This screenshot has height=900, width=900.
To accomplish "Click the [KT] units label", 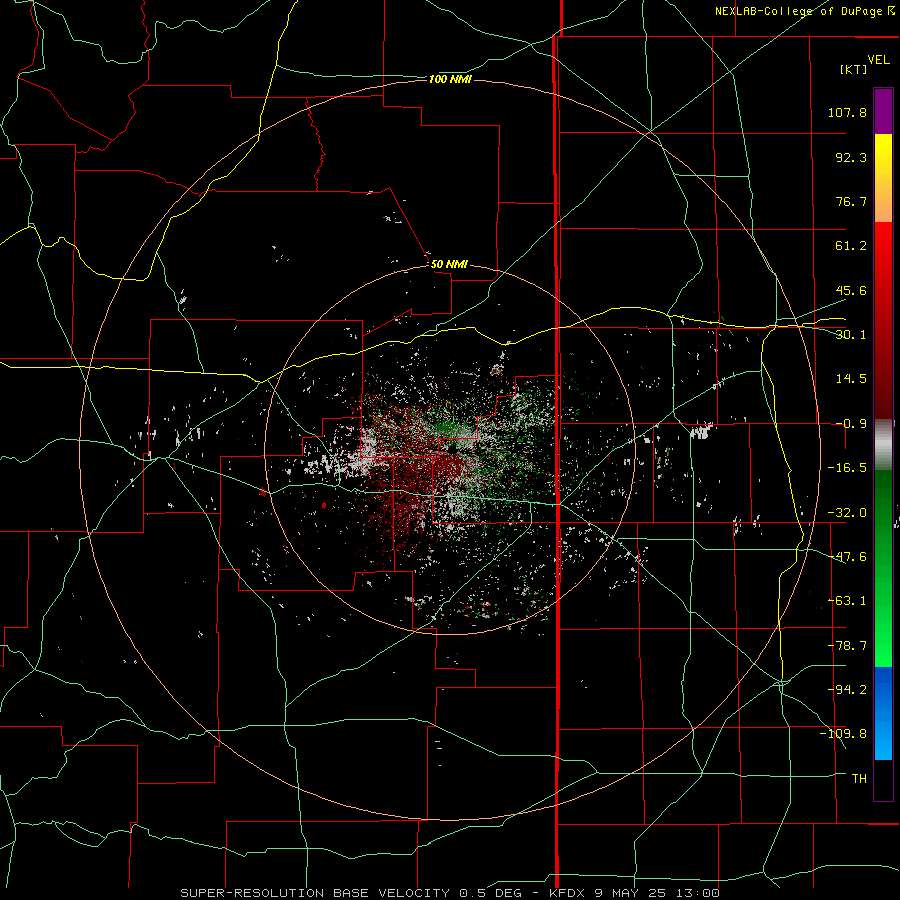I will pos(853,69).
